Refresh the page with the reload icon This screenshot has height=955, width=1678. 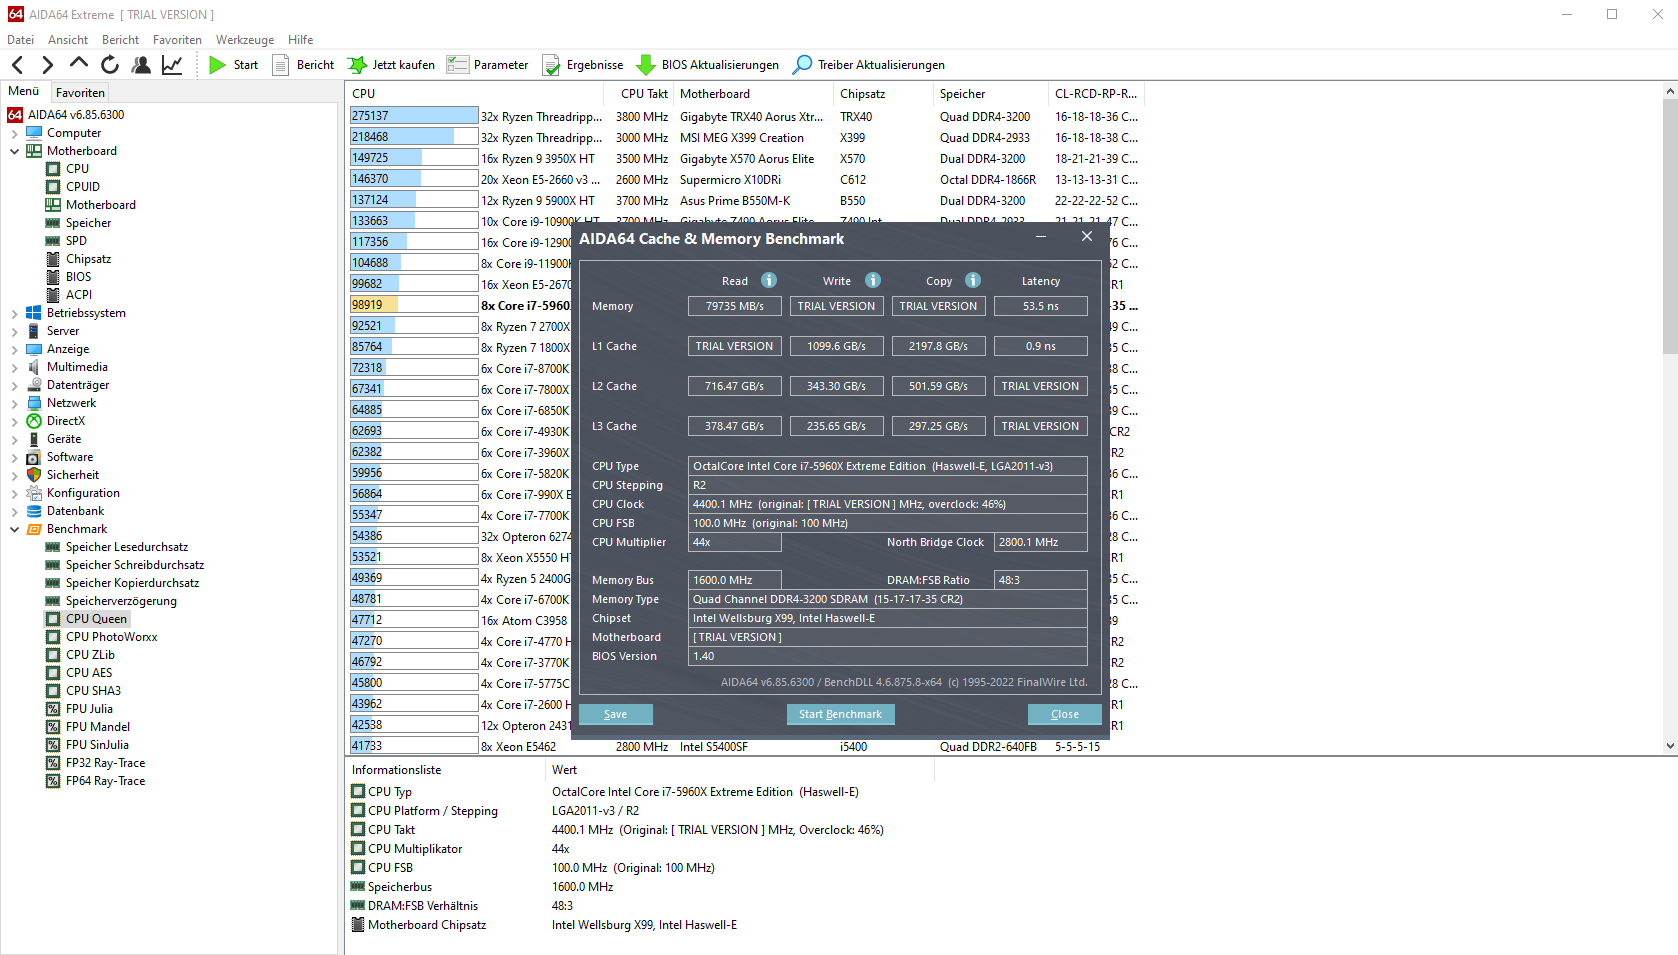click(110, 65)
